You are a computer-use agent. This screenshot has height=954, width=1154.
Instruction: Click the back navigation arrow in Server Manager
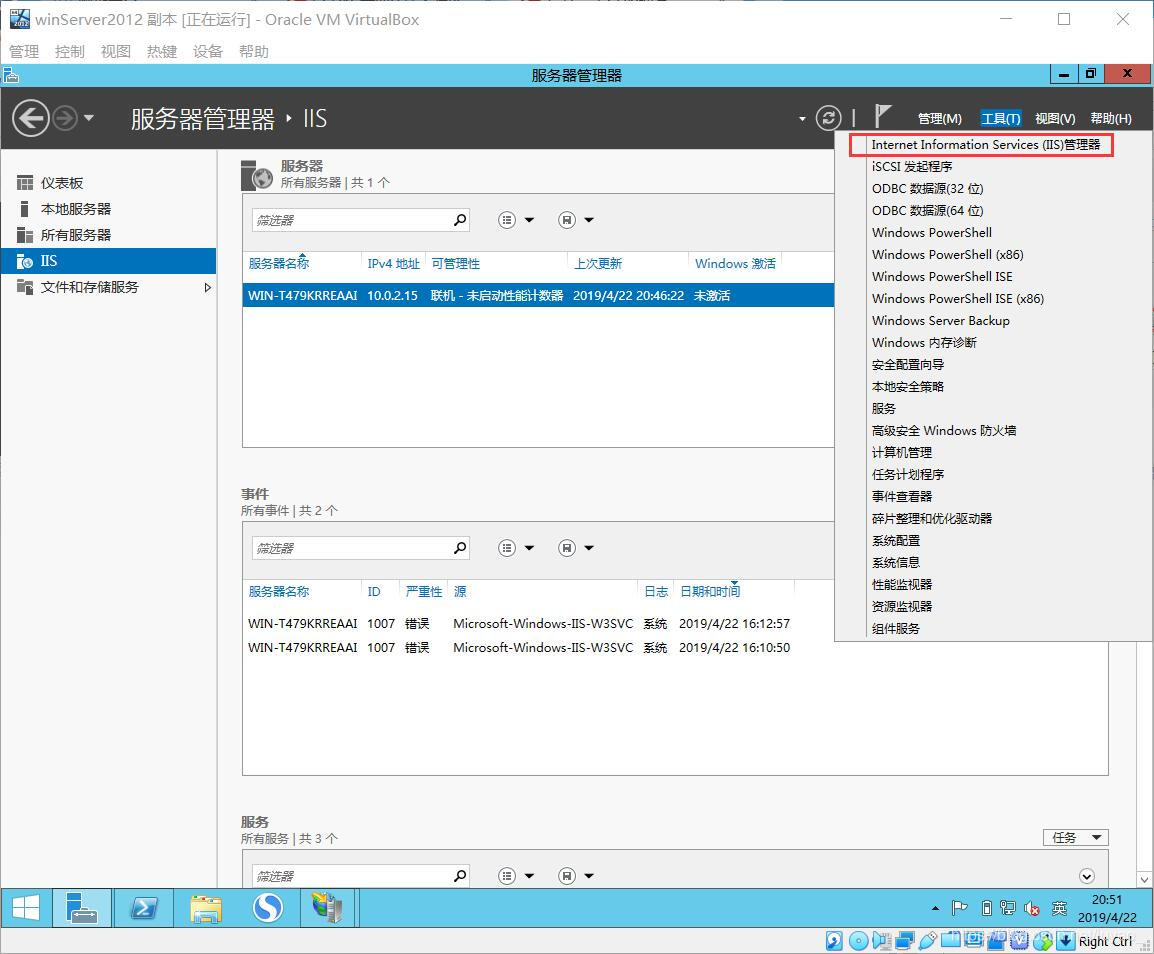tap(31, 118)
